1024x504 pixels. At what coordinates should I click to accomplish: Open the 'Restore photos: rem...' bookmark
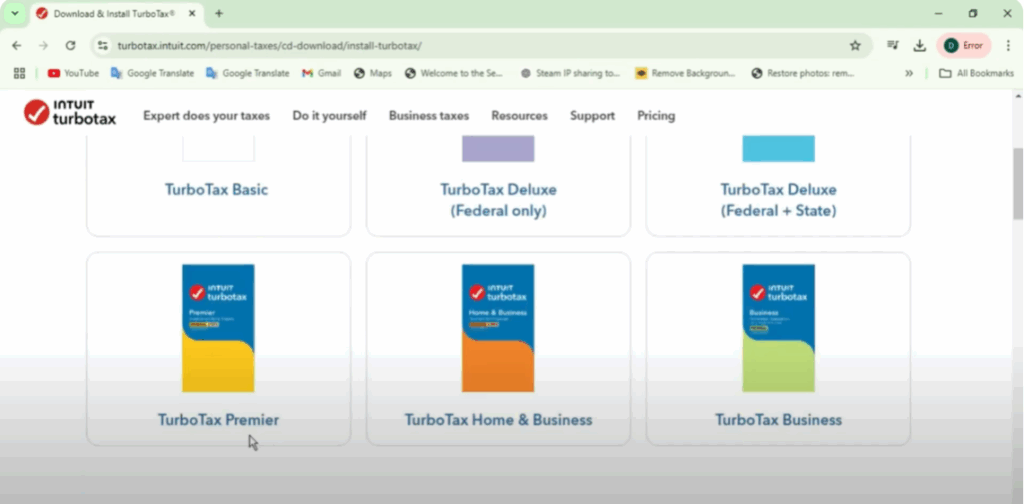pos(803,73)
